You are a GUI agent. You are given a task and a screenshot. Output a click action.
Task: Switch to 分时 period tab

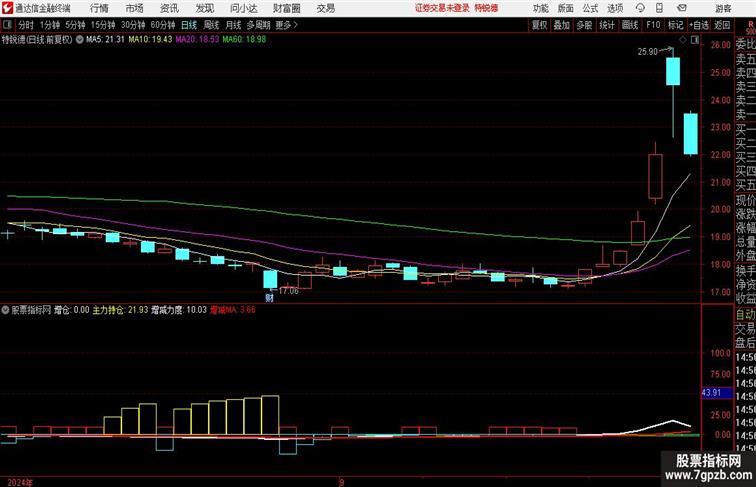(x=26, y=25)
